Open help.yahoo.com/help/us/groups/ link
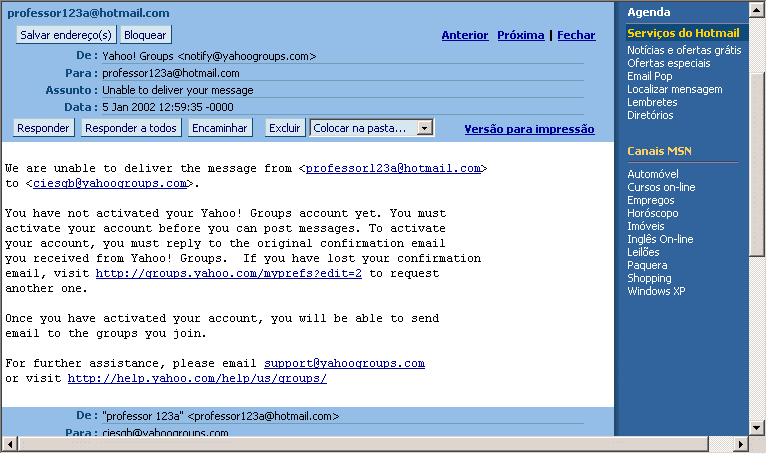This screenshot has height=454, width=767. click(197, 378)
